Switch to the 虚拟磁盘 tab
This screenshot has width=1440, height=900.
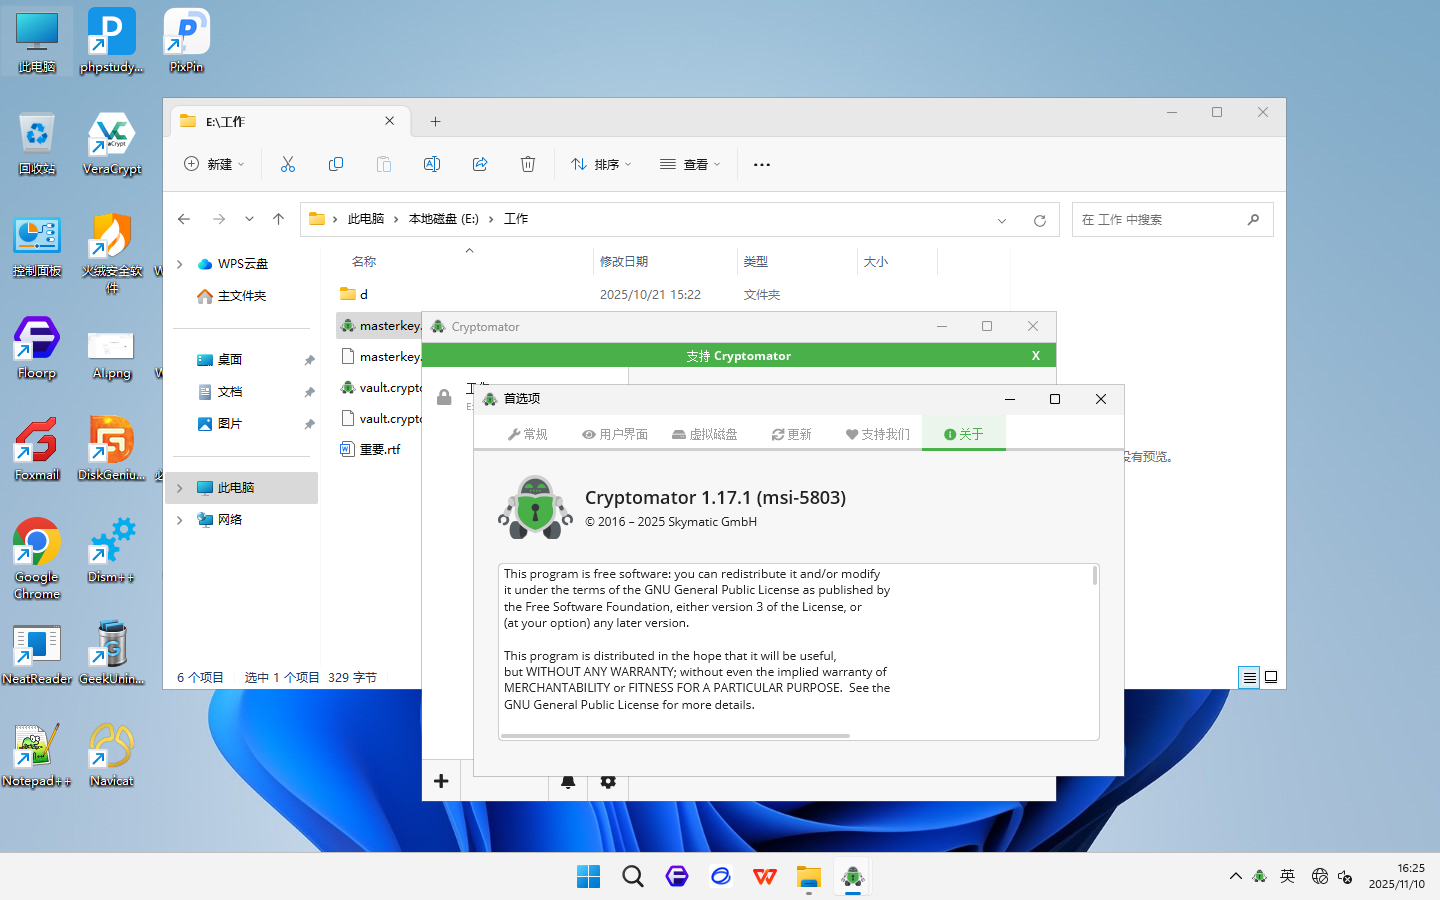point(705,434)
